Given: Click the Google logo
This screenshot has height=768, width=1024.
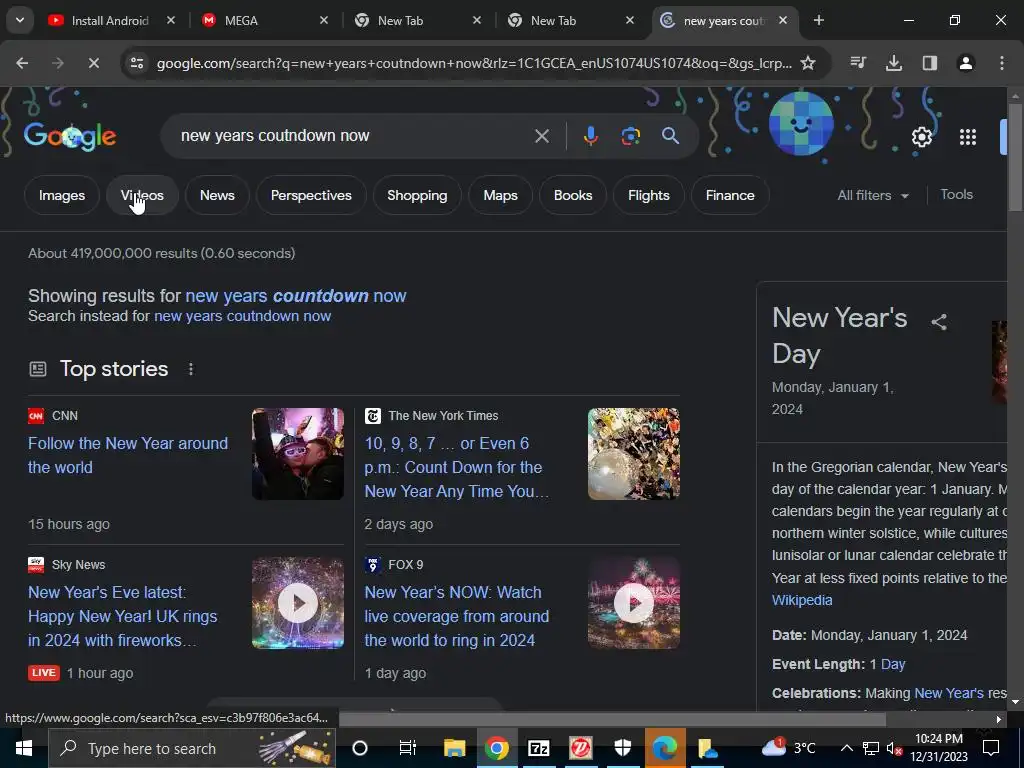Looking at the screenshot, I should coord(70,136).
